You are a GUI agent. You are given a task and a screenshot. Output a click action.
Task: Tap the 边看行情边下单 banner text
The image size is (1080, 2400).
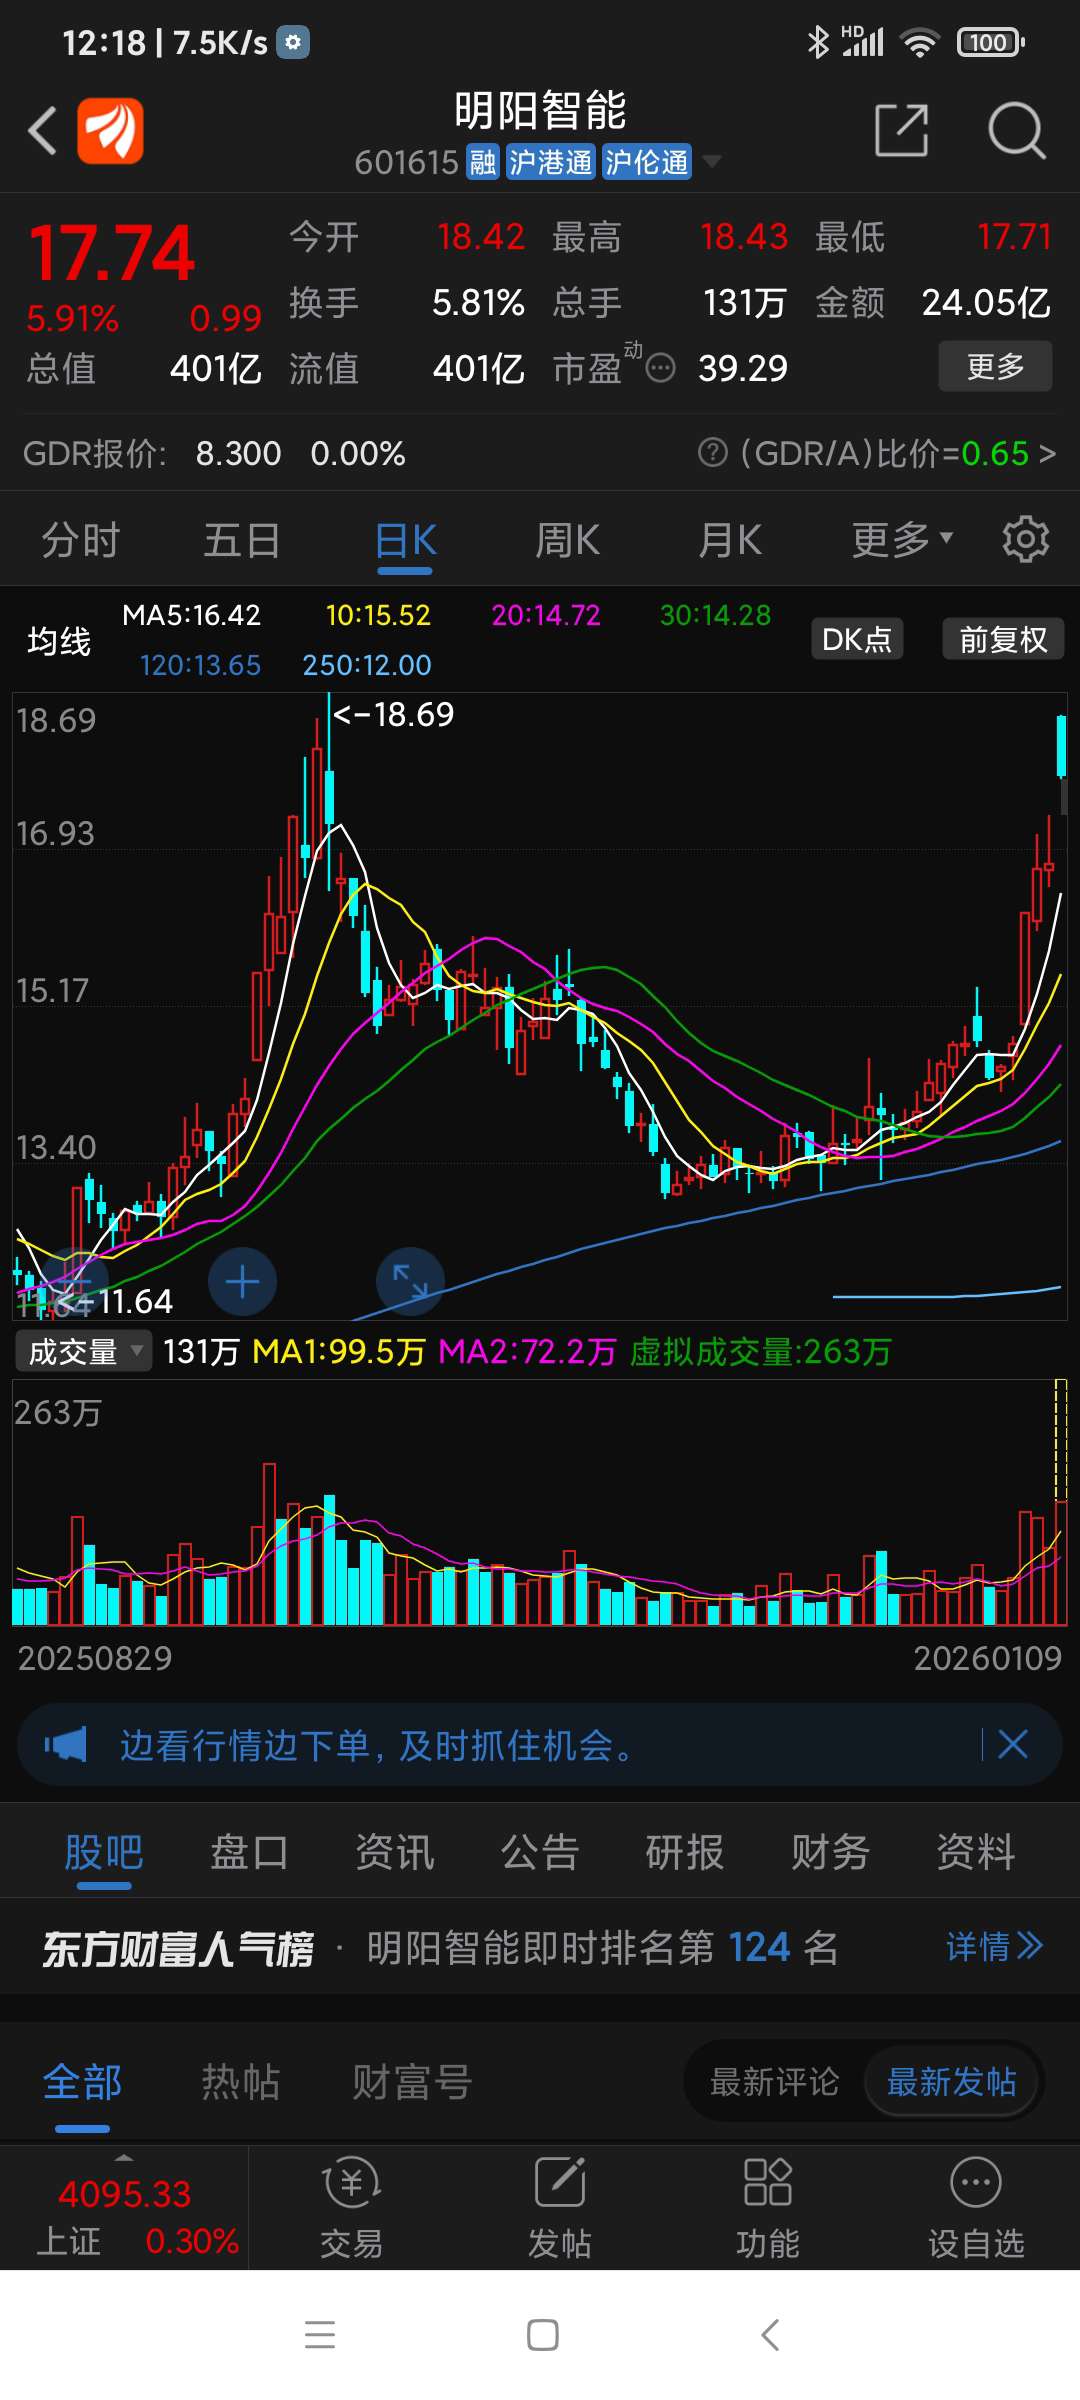click(376, 1745)
